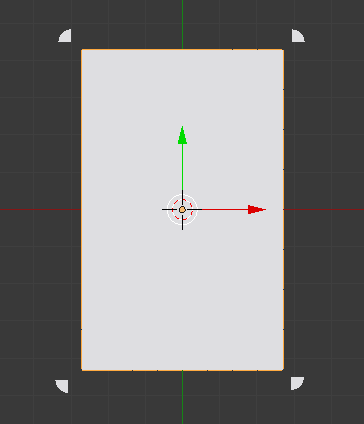
Task: Click the top-left corner of the plane
Action: click(82, 49)
